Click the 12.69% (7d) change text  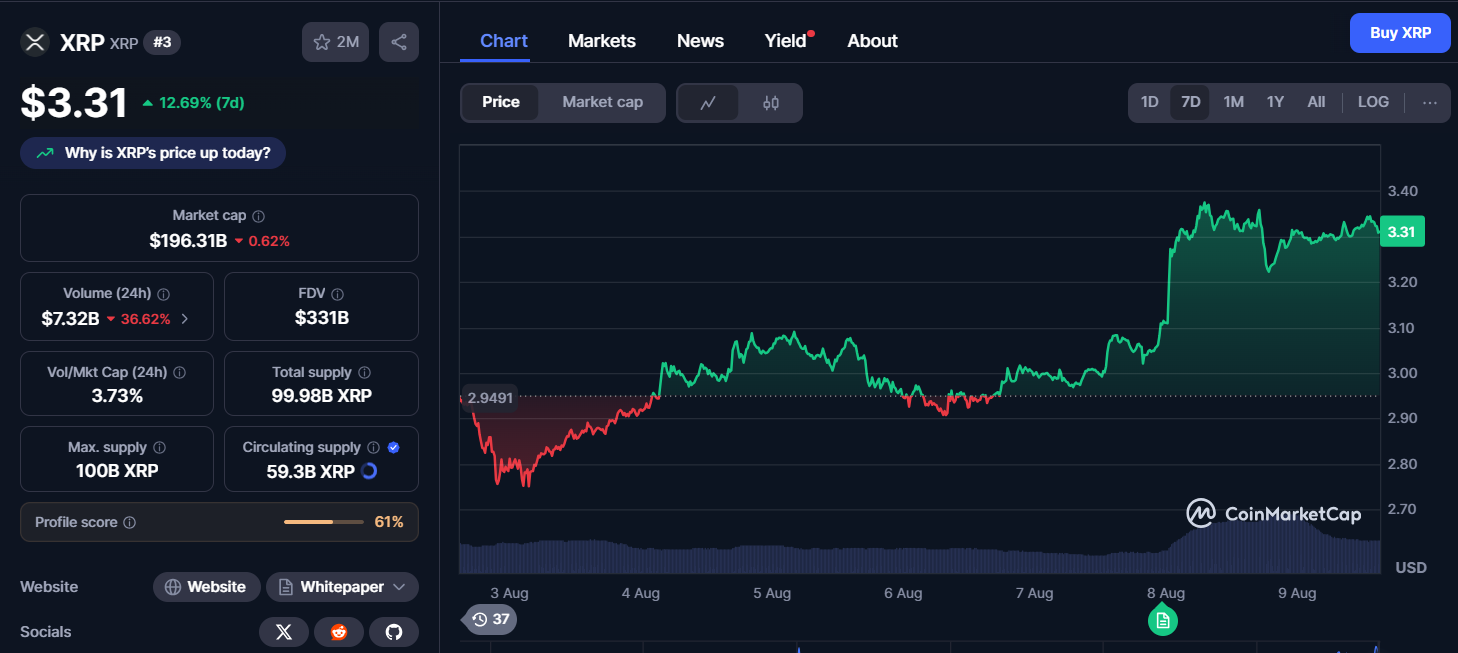click(x=201, y=102)
